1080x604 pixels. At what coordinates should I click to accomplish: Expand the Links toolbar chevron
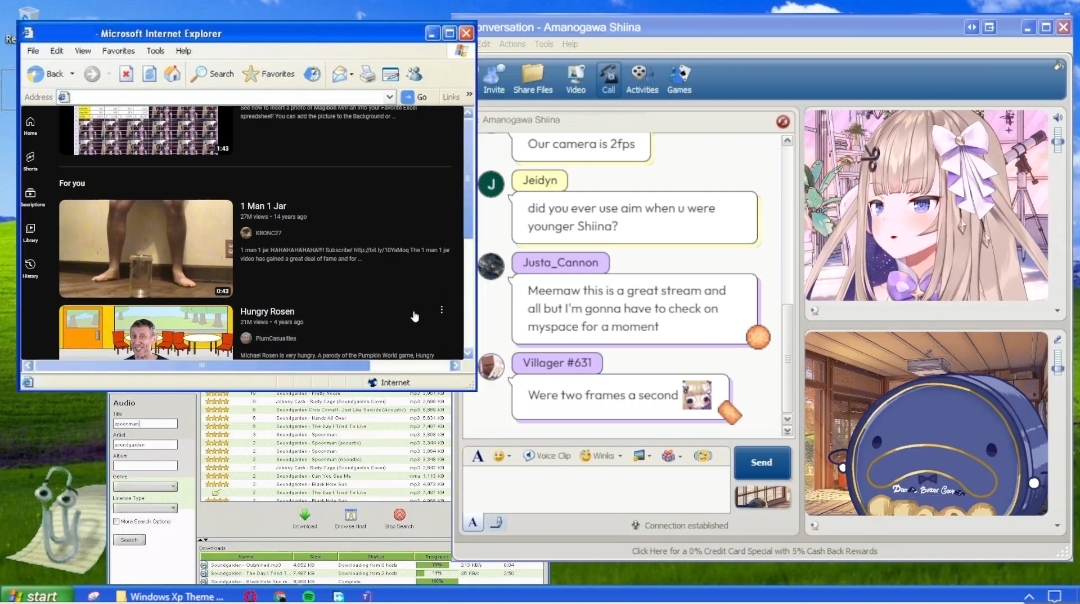[x=470, y=95]
